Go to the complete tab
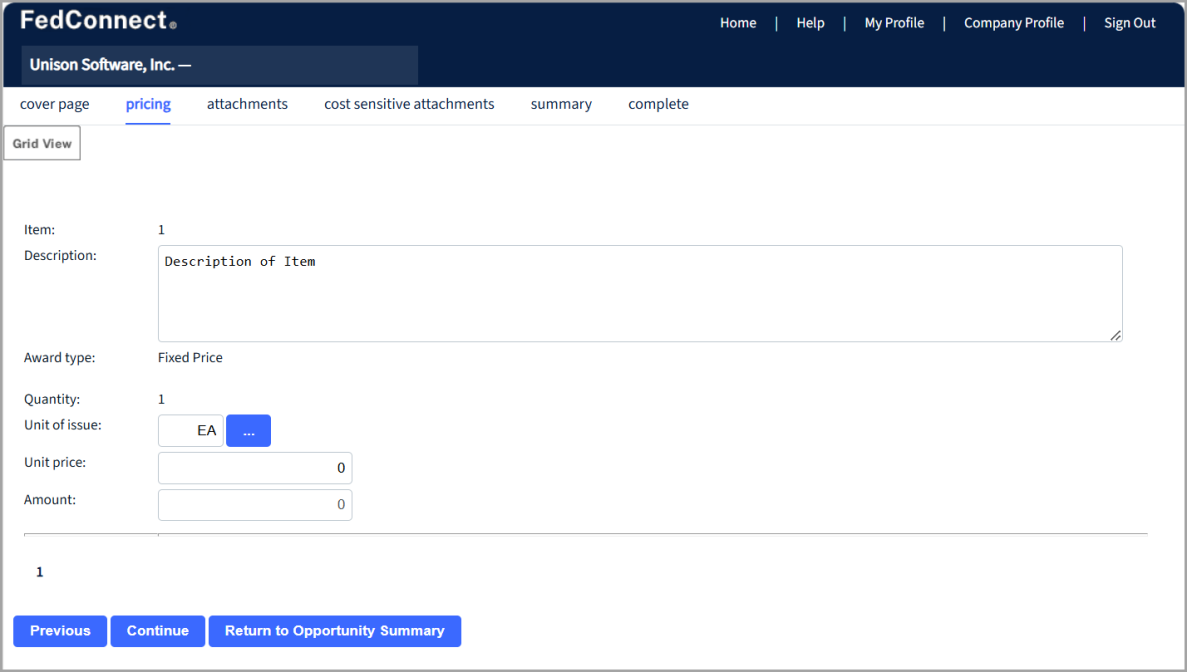This screenshot has width=1187, height=672. pos(659,104)
